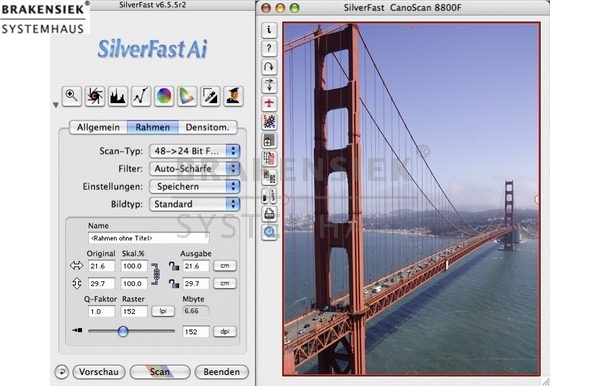Screen dimensions: 600x386
Task: Open the Scan-Typ dropdown
Action: [194, 151]
